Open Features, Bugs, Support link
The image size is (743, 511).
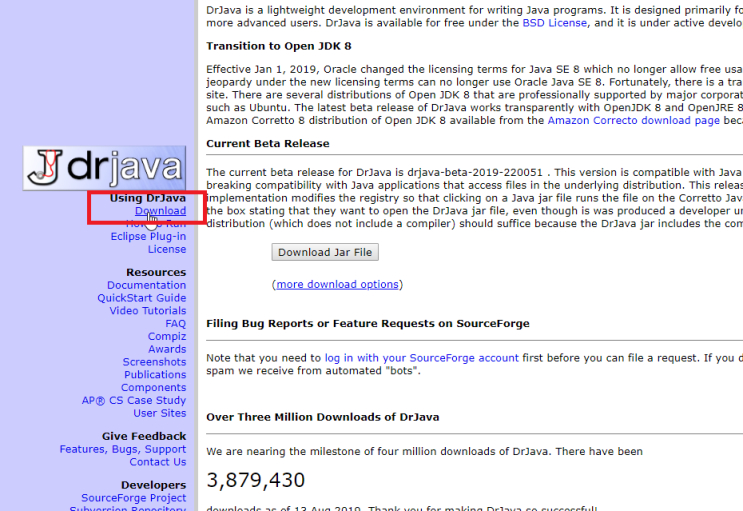pos(123,449)
